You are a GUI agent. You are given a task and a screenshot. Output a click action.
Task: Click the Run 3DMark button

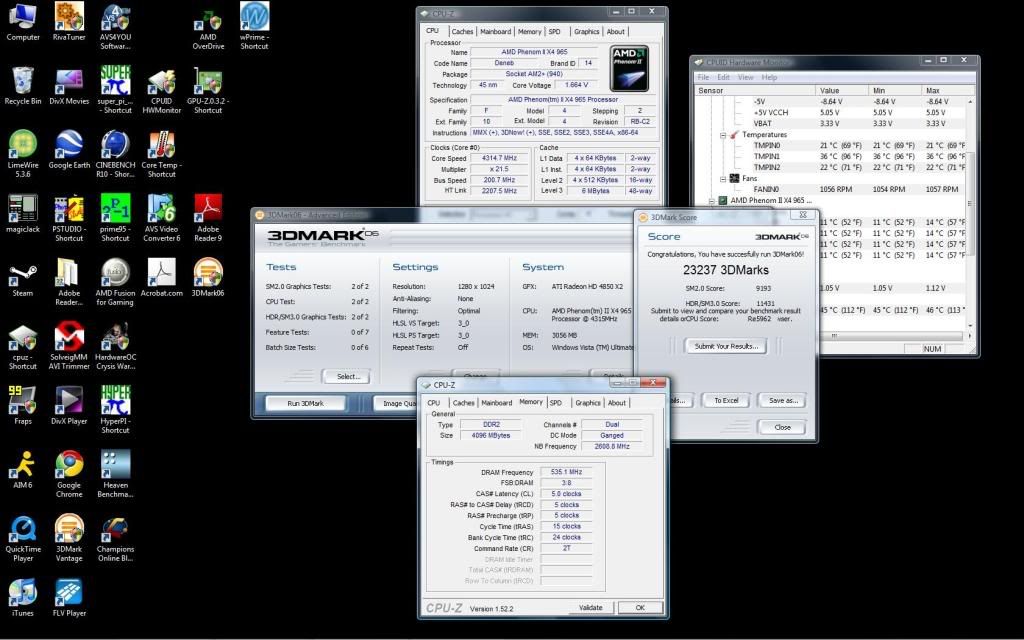coord(305,403)
